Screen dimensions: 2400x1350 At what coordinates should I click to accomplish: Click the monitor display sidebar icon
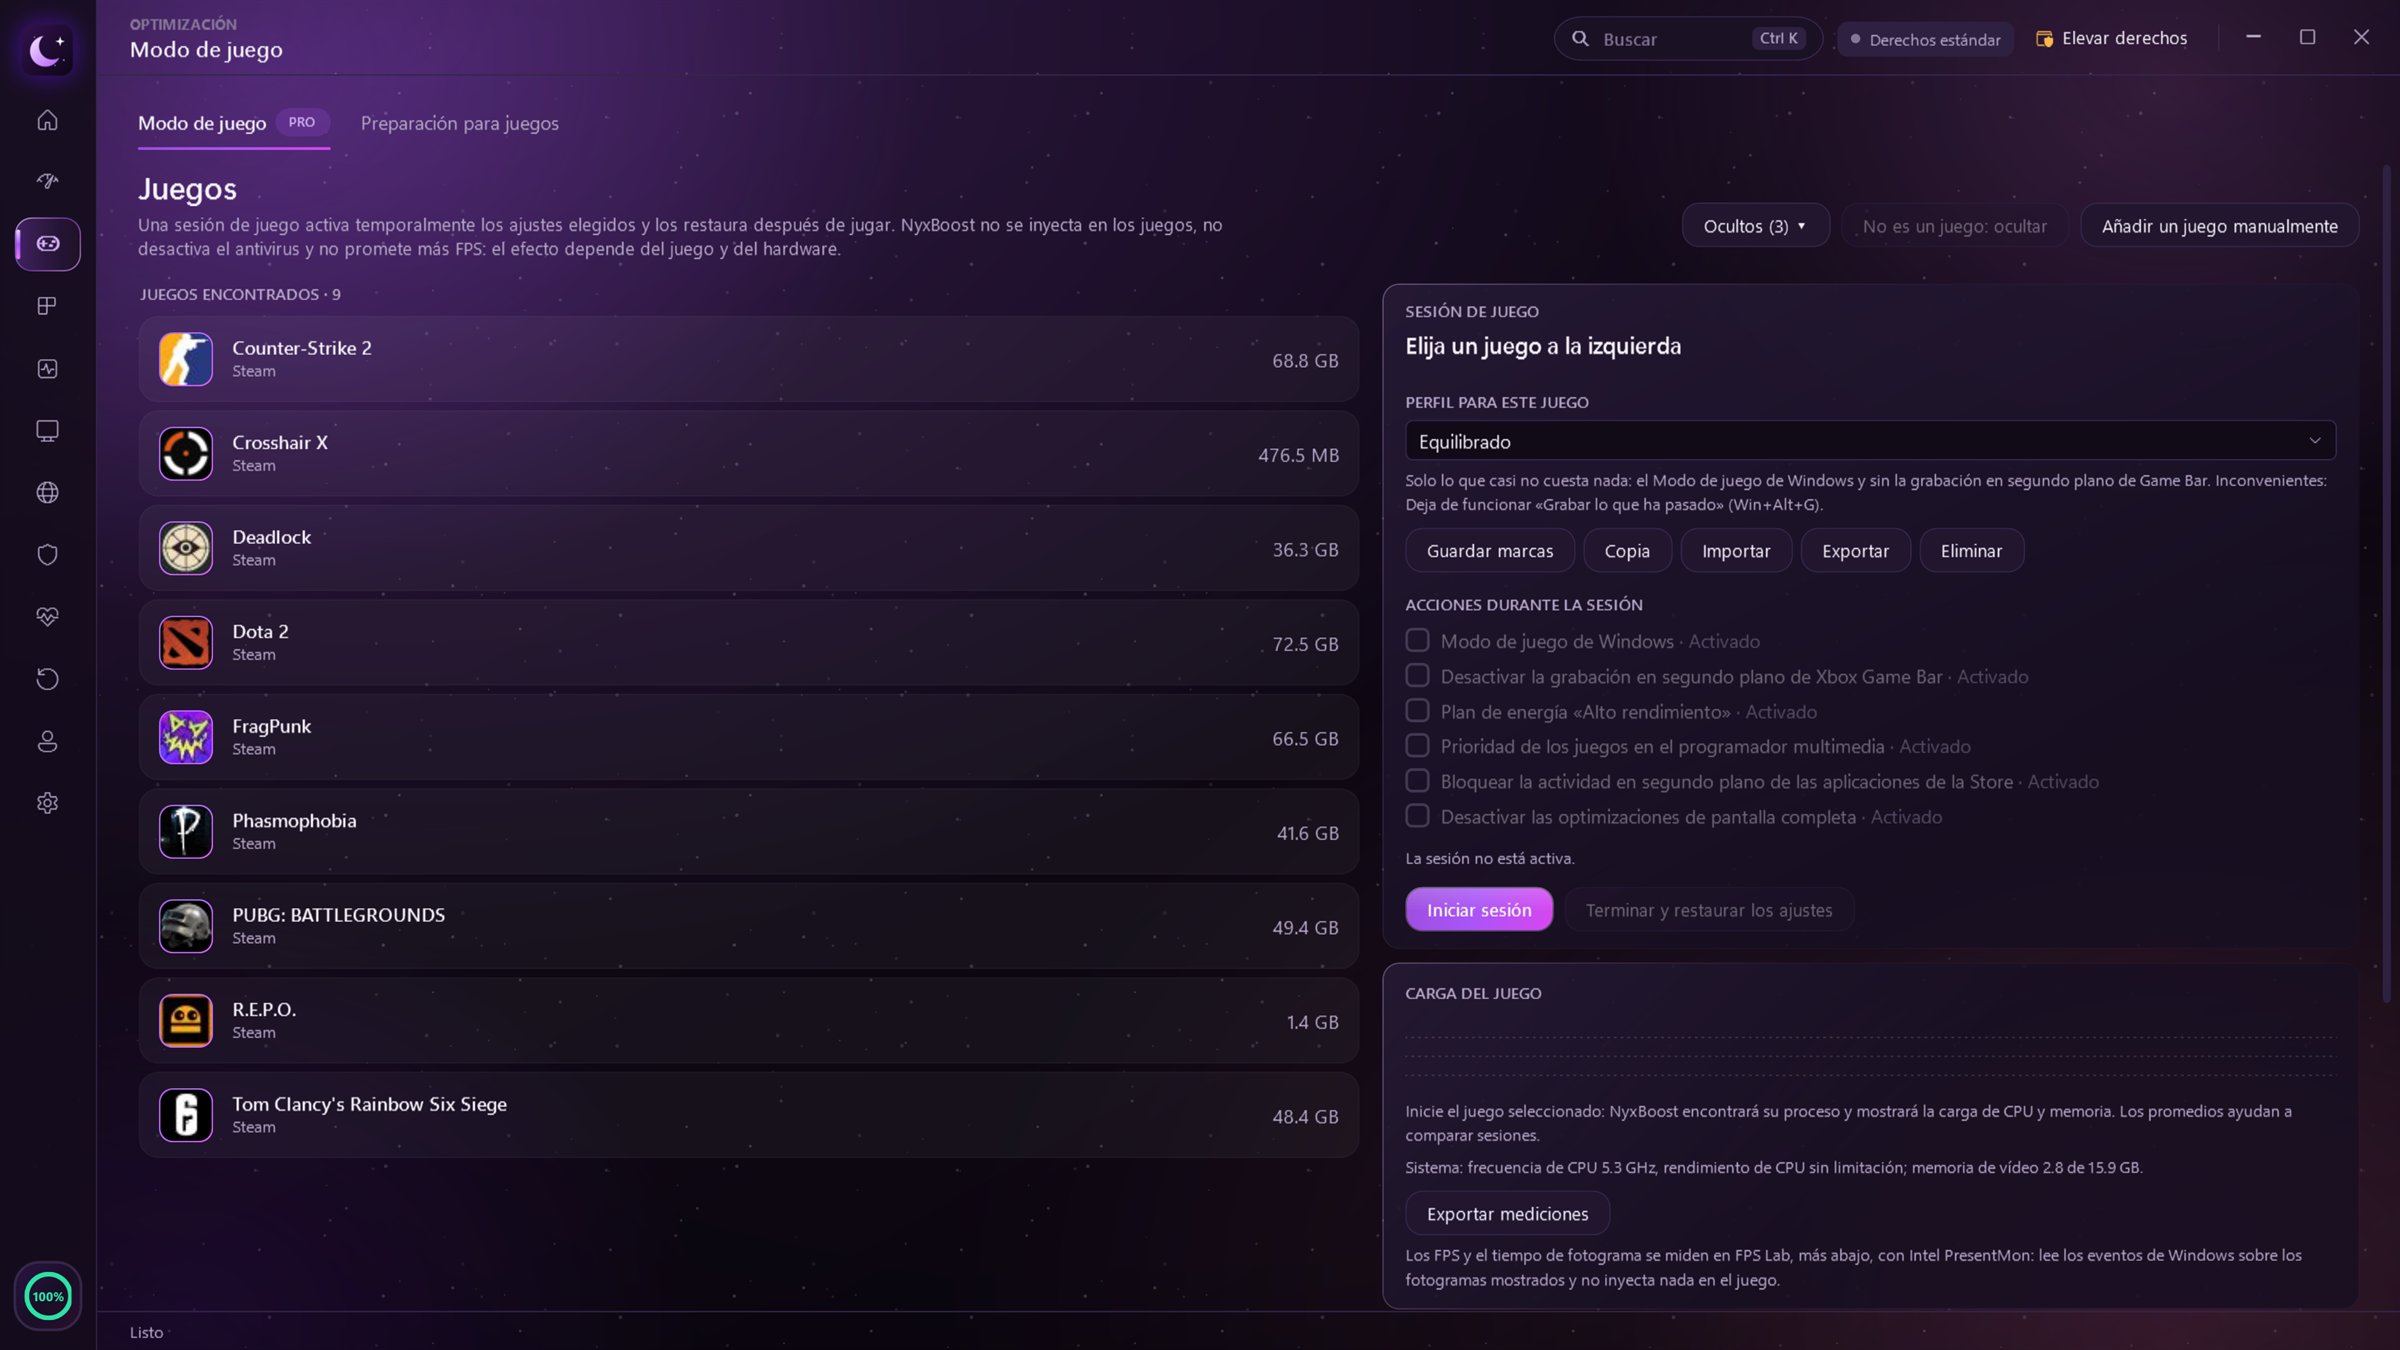coord(47,430)
